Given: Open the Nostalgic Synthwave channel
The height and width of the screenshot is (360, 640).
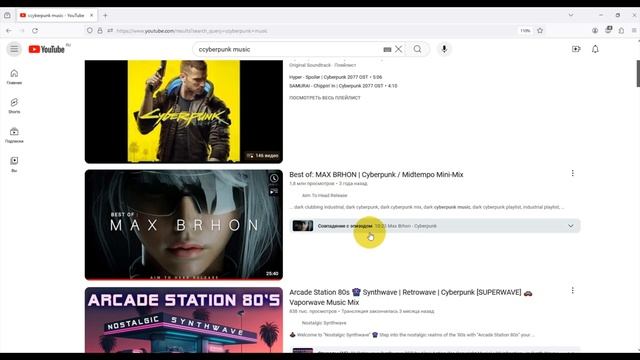Looking at the screenshot, I should (x=324, y=323).
